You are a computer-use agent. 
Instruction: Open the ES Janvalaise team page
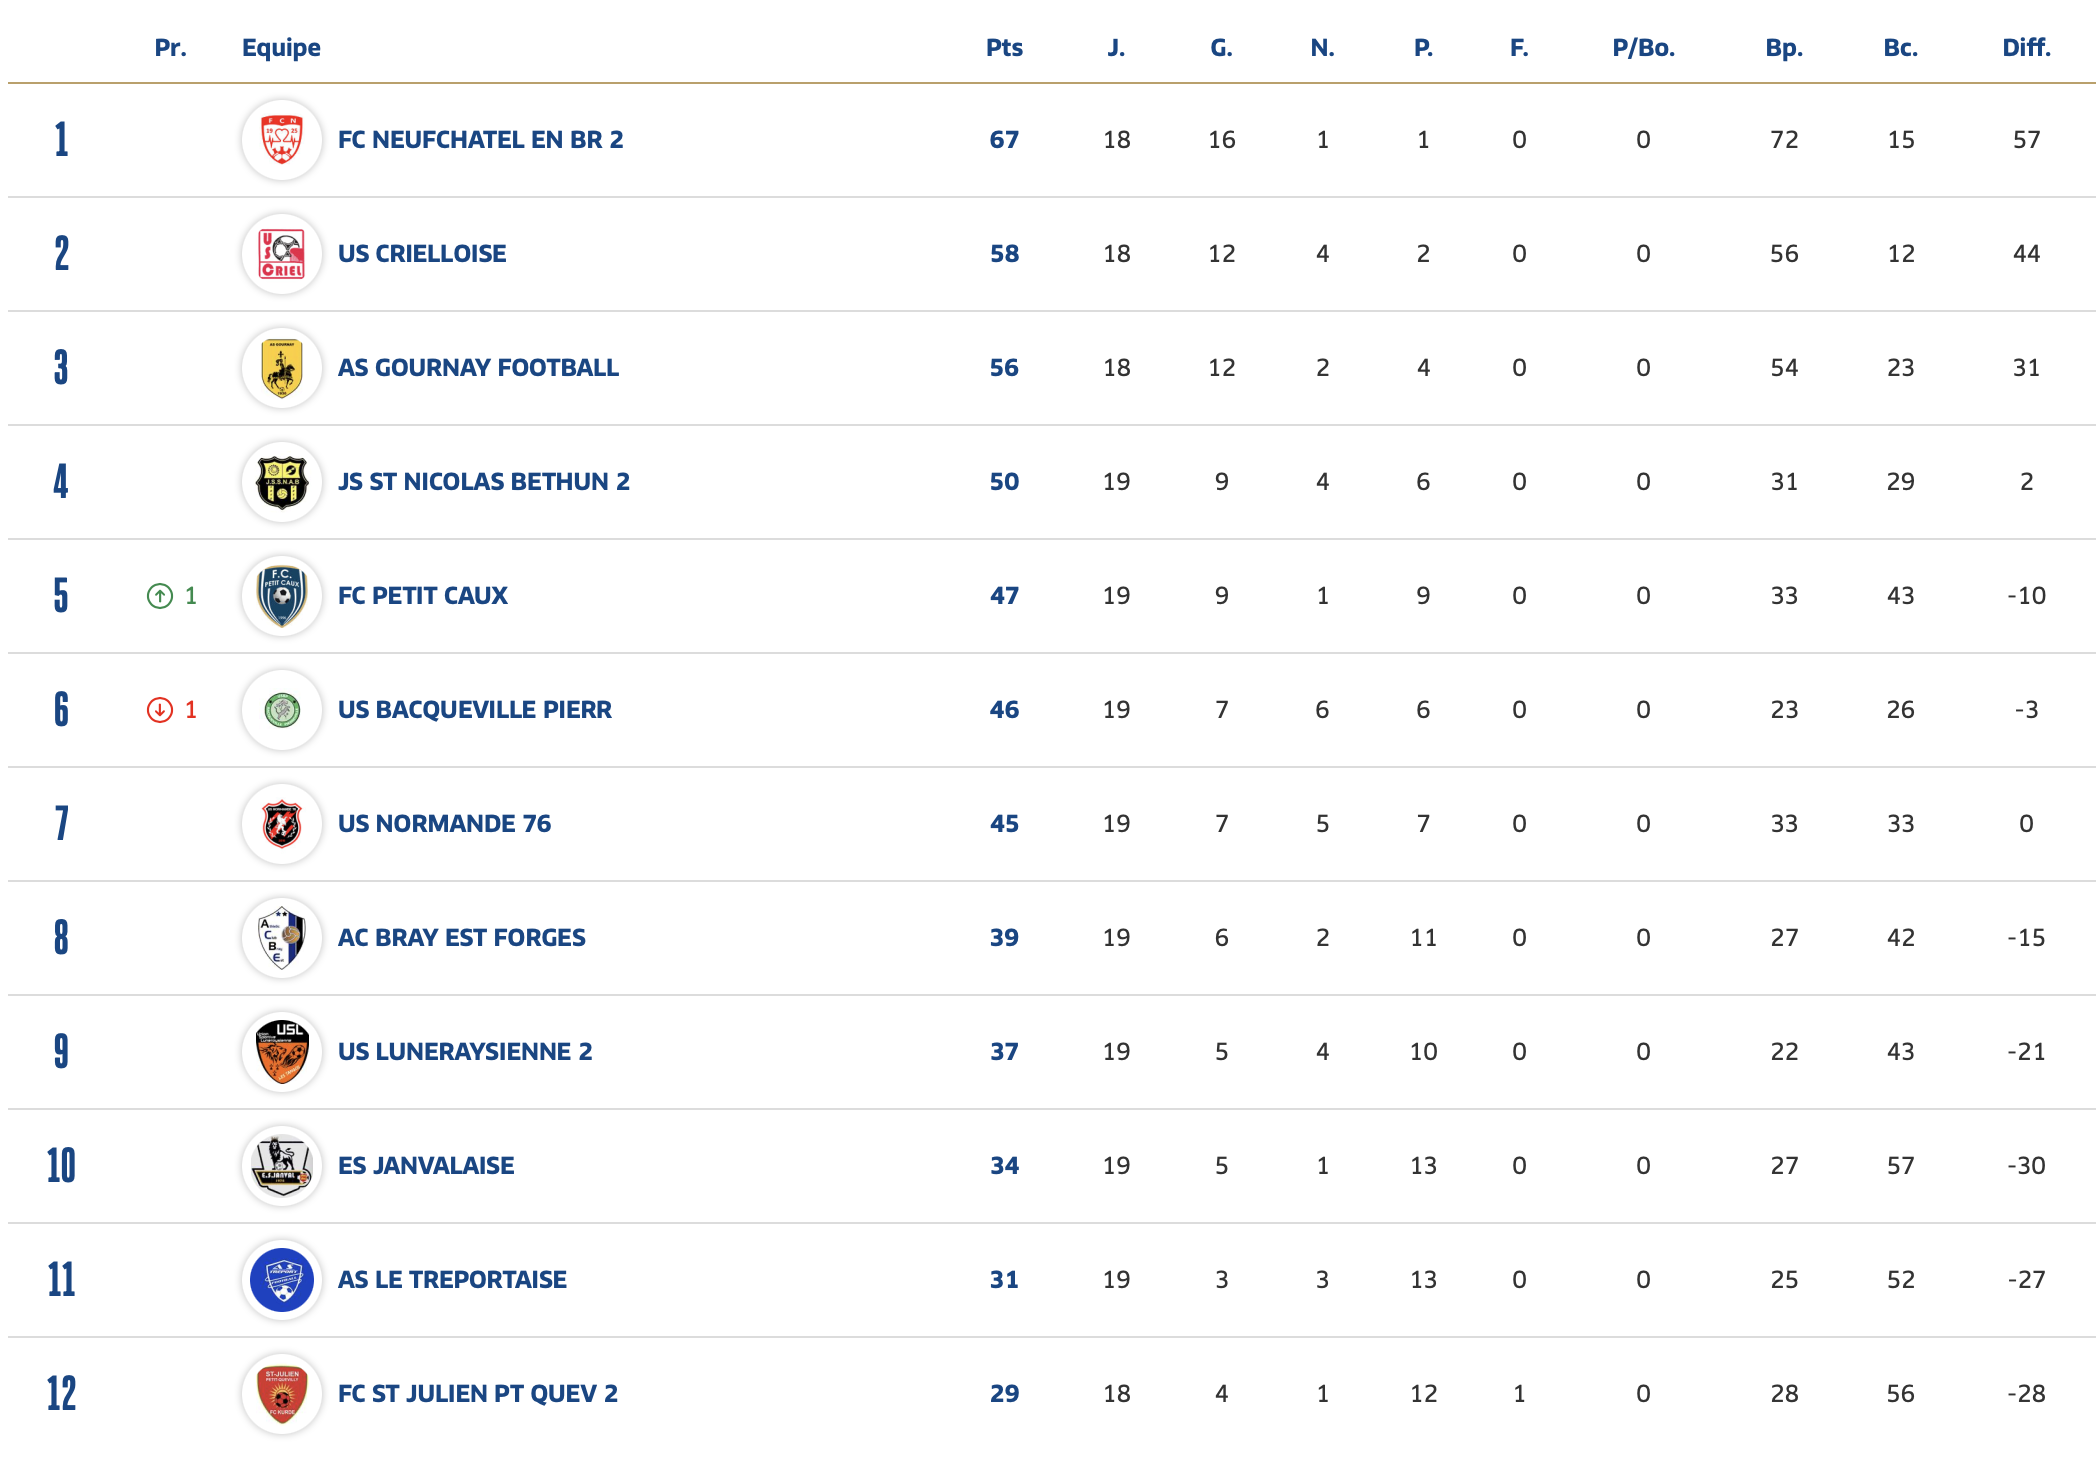click(426, 1166)
